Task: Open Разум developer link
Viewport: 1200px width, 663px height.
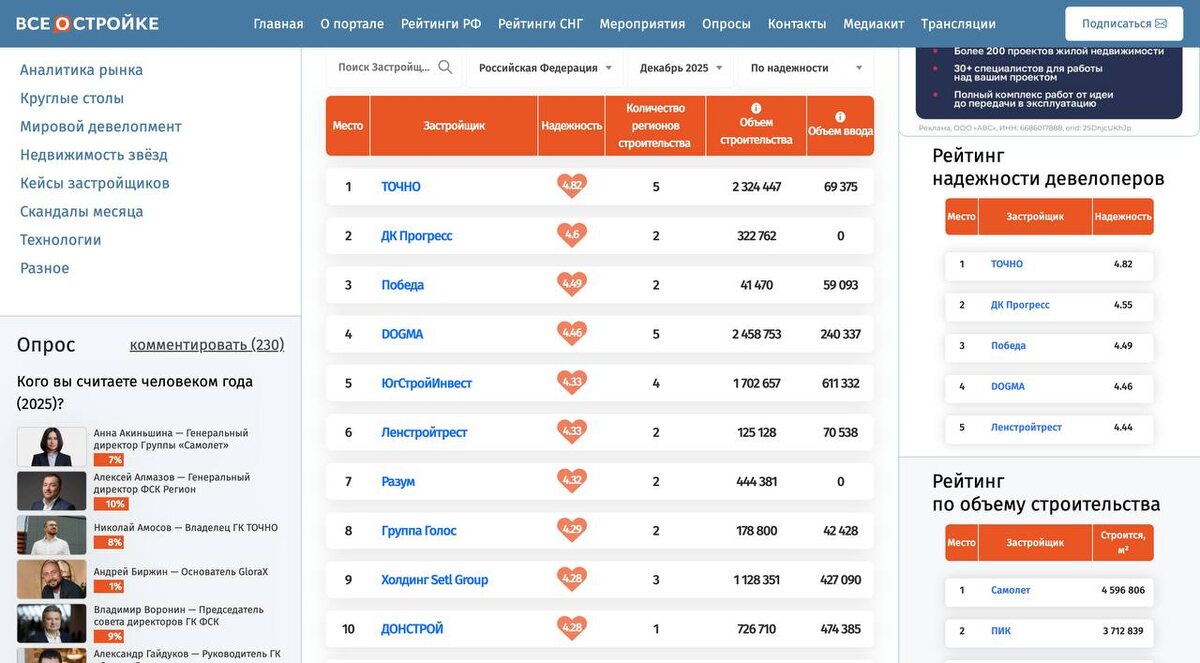Action: 398,481
